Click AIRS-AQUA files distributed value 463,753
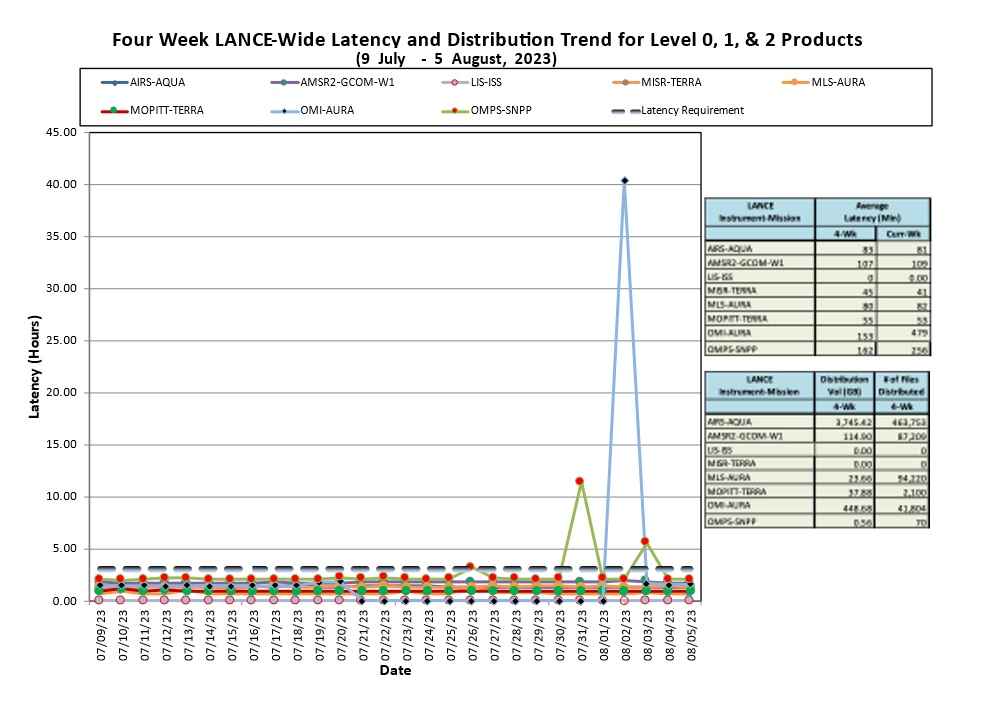The width and height of the screenshot is (985, 717). pyautogui.click(x=908, y=422)
